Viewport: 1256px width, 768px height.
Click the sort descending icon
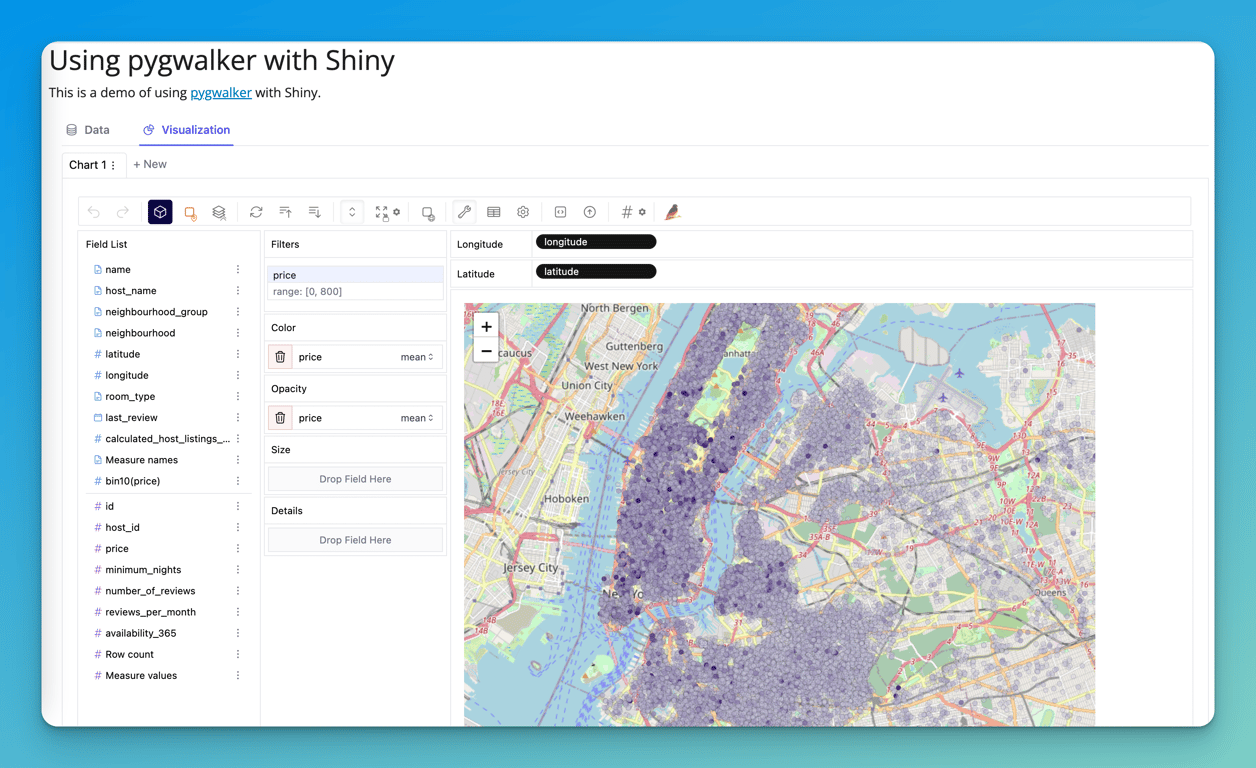(315, 212)
